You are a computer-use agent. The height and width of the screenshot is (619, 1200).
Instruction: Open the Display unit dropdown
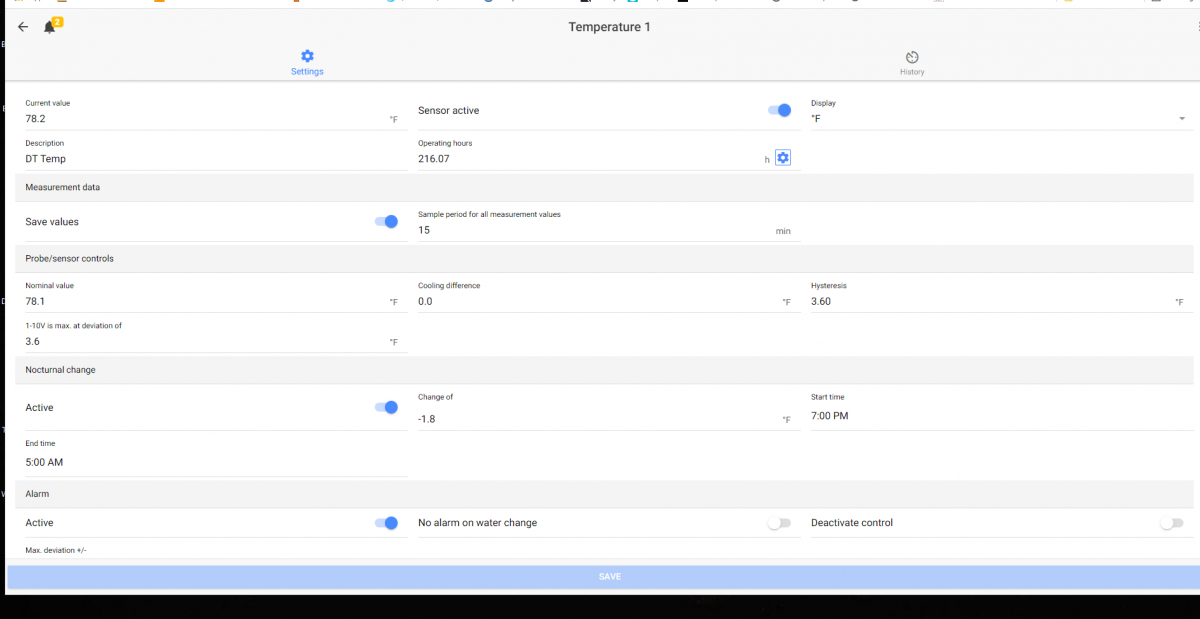pos(998,118)
